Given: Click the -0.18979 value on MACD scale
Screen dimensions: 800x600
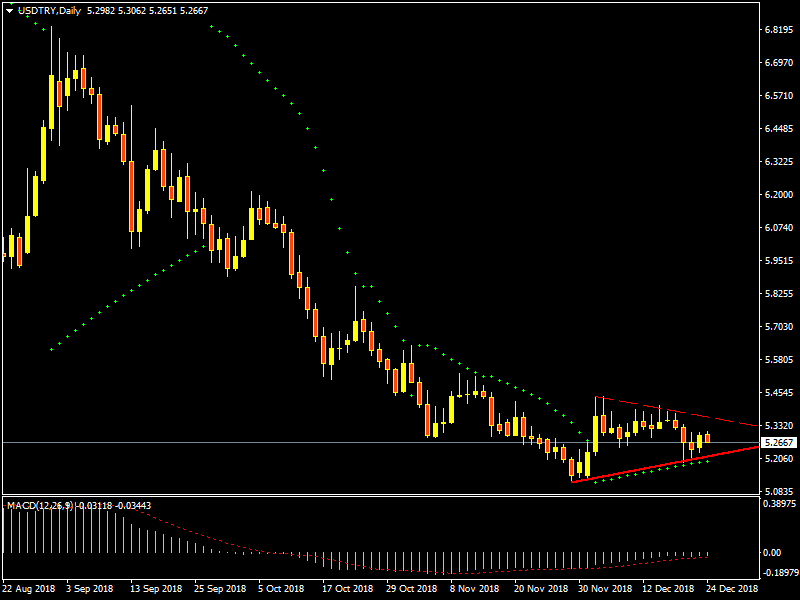Looking at the screenshot, I should click(x=778, y=573).
